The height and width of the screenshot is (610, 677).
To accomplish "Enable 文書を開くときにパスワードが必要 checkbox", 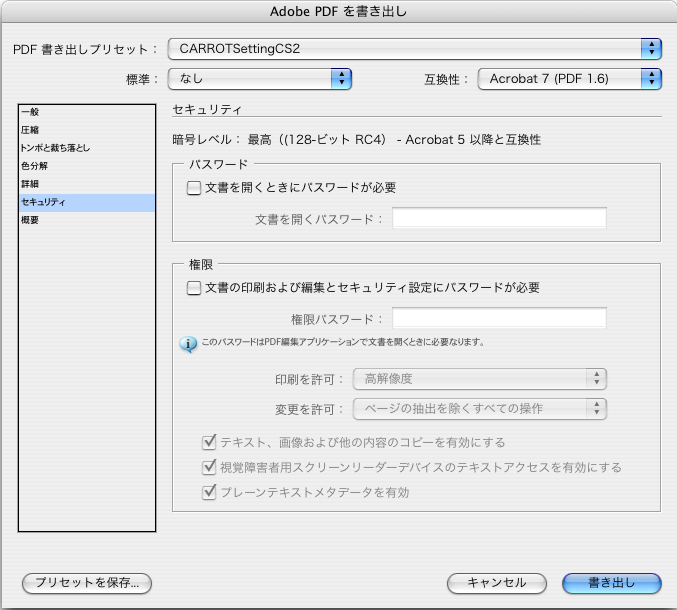I will 194,188.
